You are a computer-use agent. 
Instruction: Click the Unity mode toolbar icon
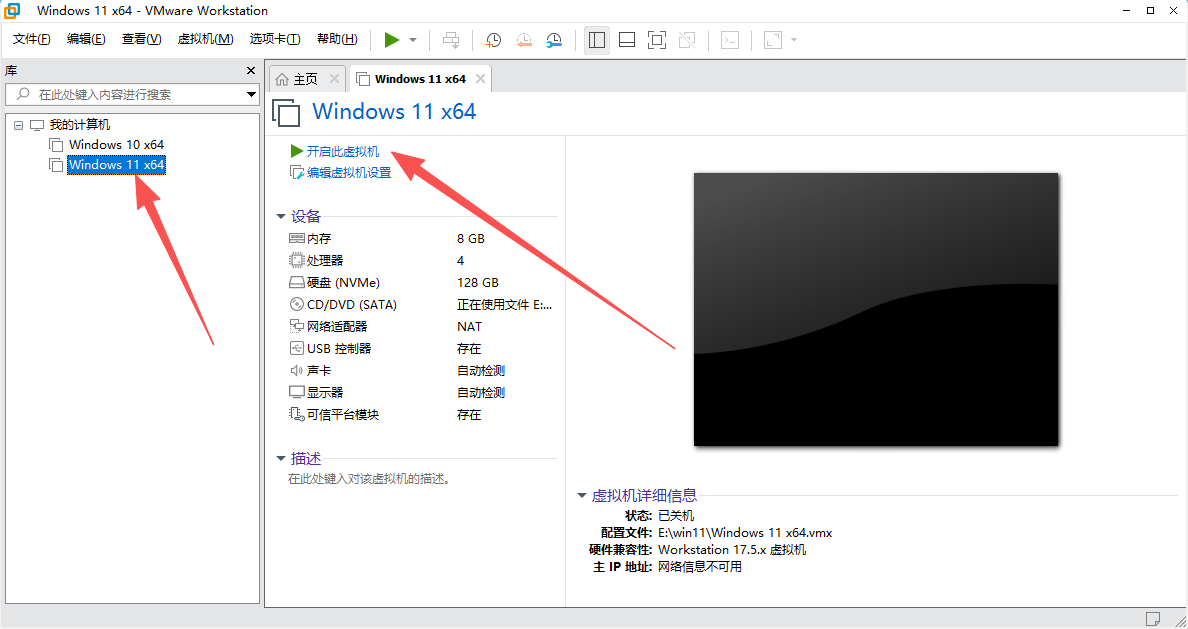(687, 40)
